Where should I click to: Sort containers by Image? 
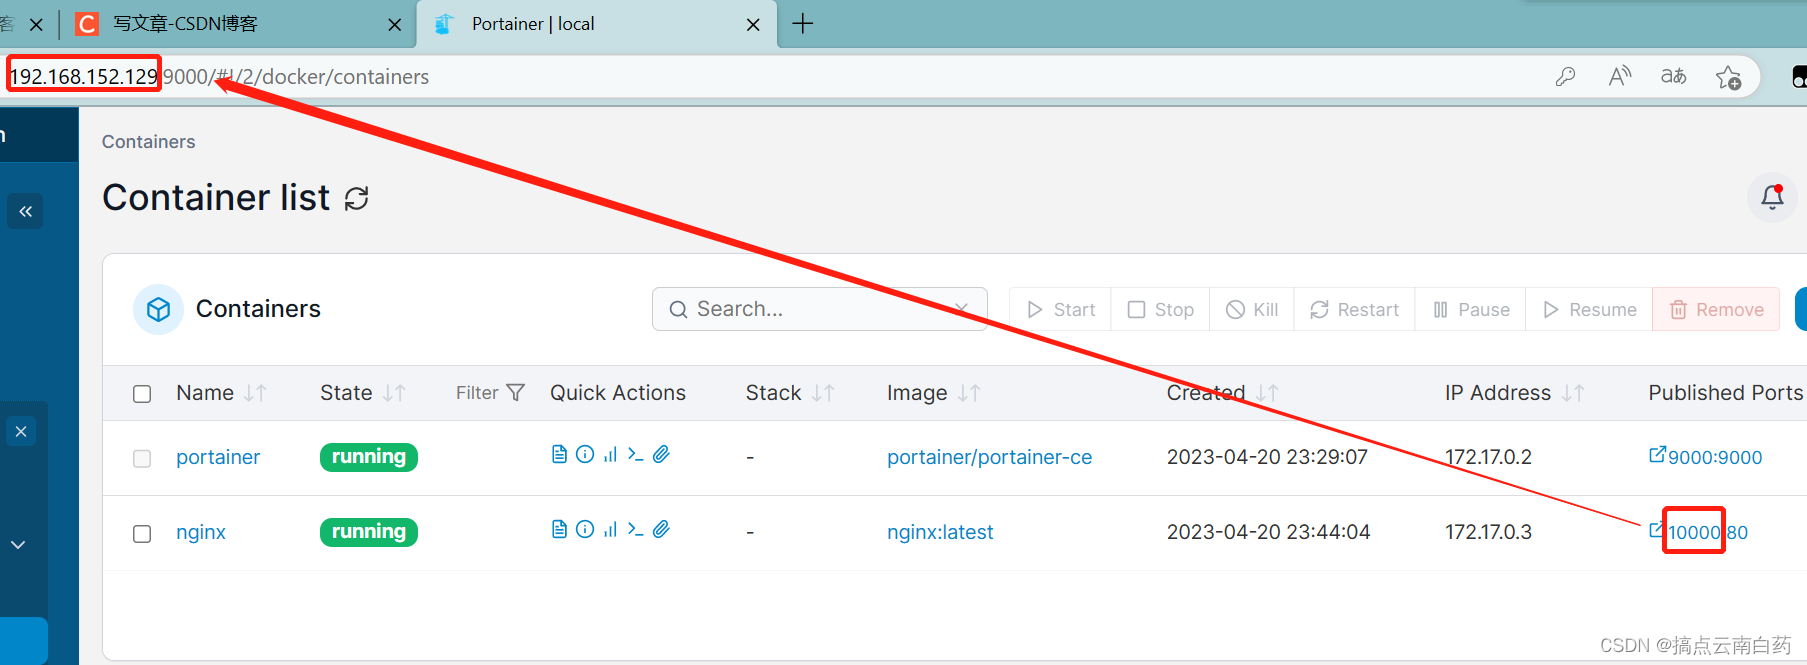point(933,393)
